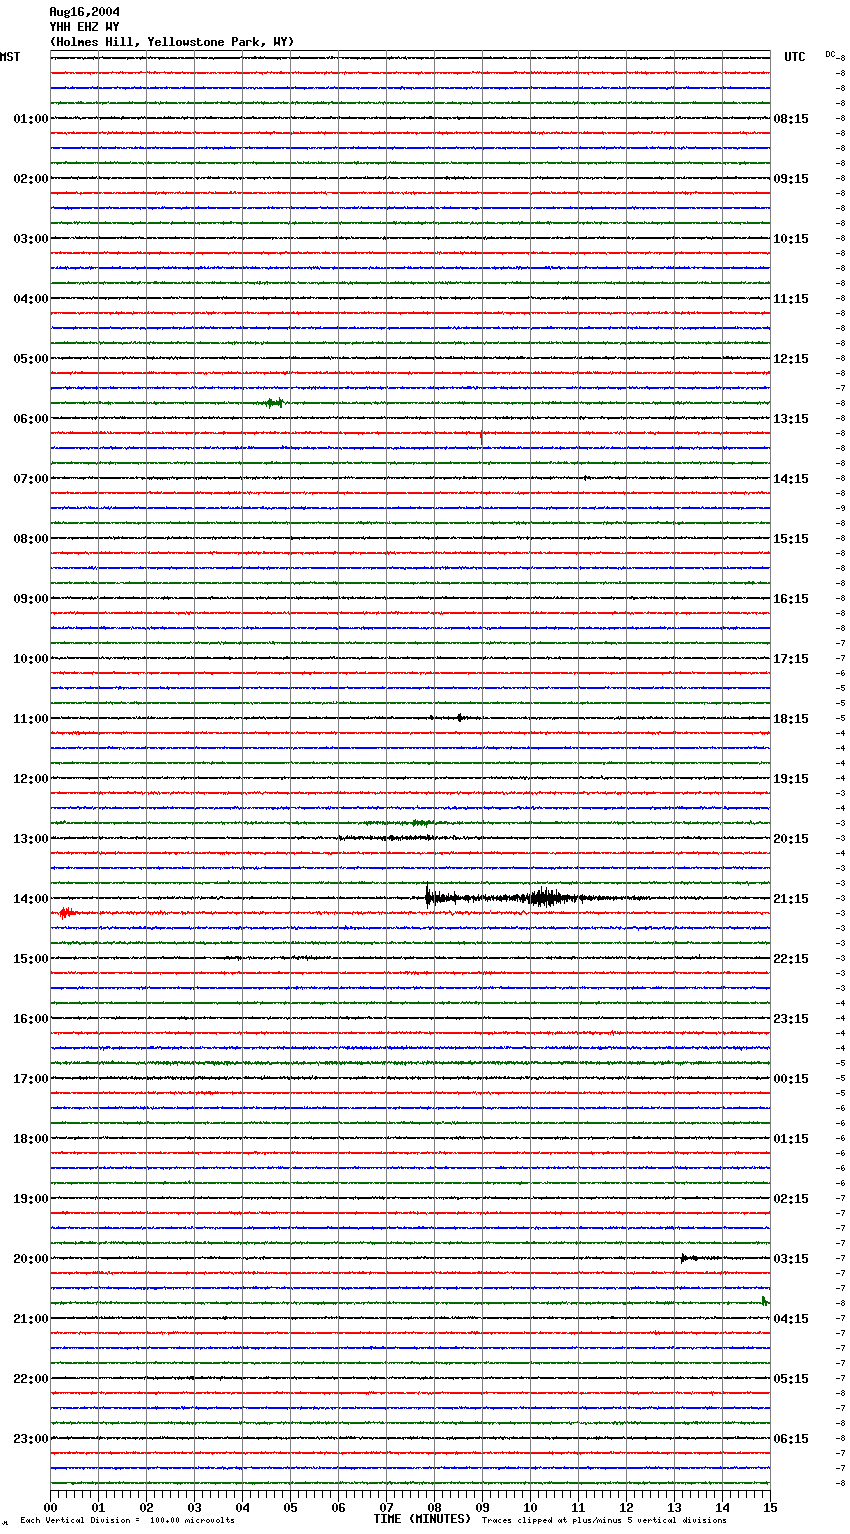The height and width of the screenshot is (1534, 850).
Task: Click the green burst on trace before 06:00
Action: [273, 403]
